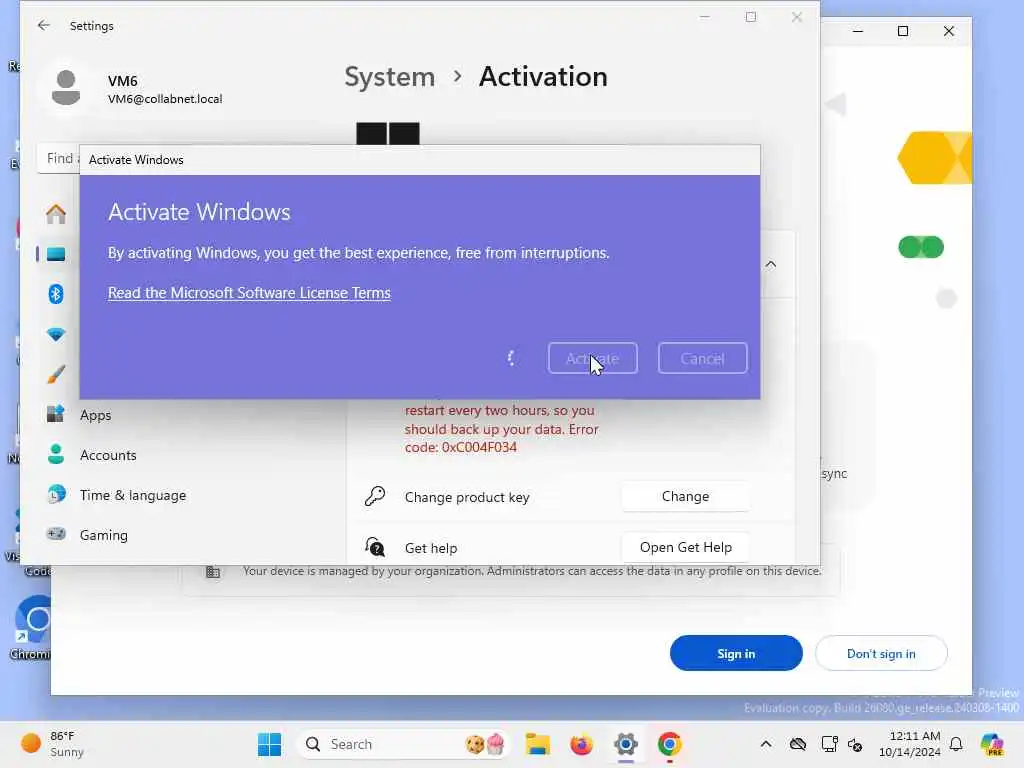Collapse the activation state chevron
The width and height of the screenshot is (1024, 768).
point(771,264)
